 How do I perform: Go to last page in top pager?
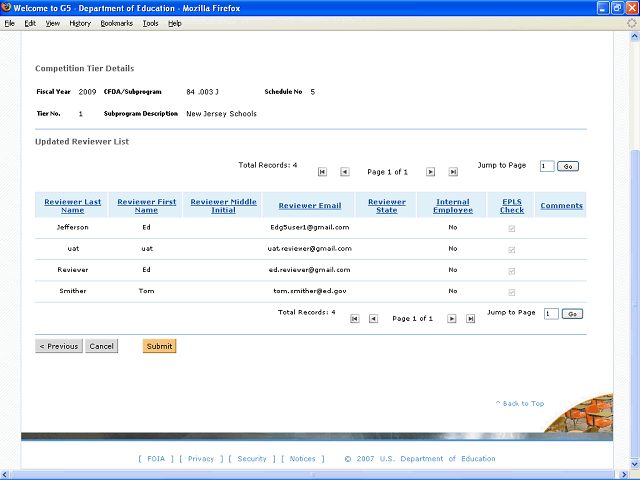(453, 172)
